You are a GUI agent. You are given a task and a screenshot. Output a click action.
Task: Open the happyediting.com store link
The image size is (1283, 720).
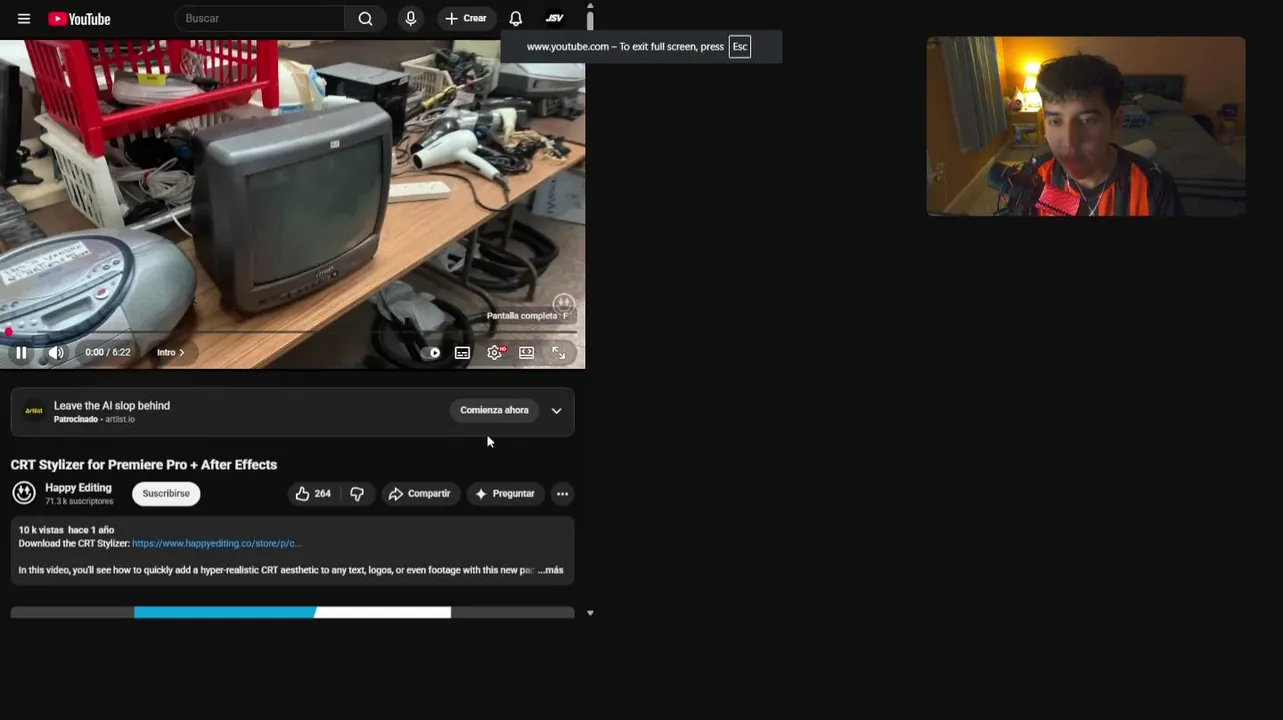pos(216,543)
